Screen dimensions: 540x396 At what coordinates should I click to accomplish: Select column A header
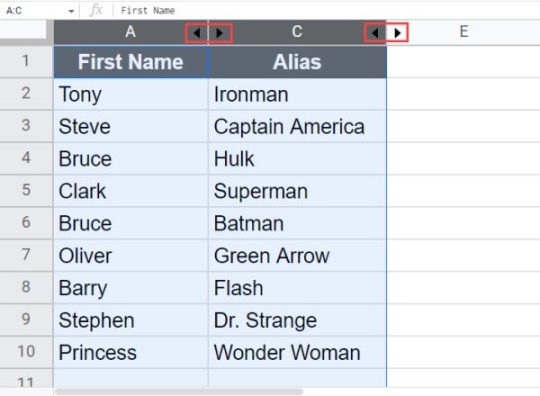(x=131, y=32)
